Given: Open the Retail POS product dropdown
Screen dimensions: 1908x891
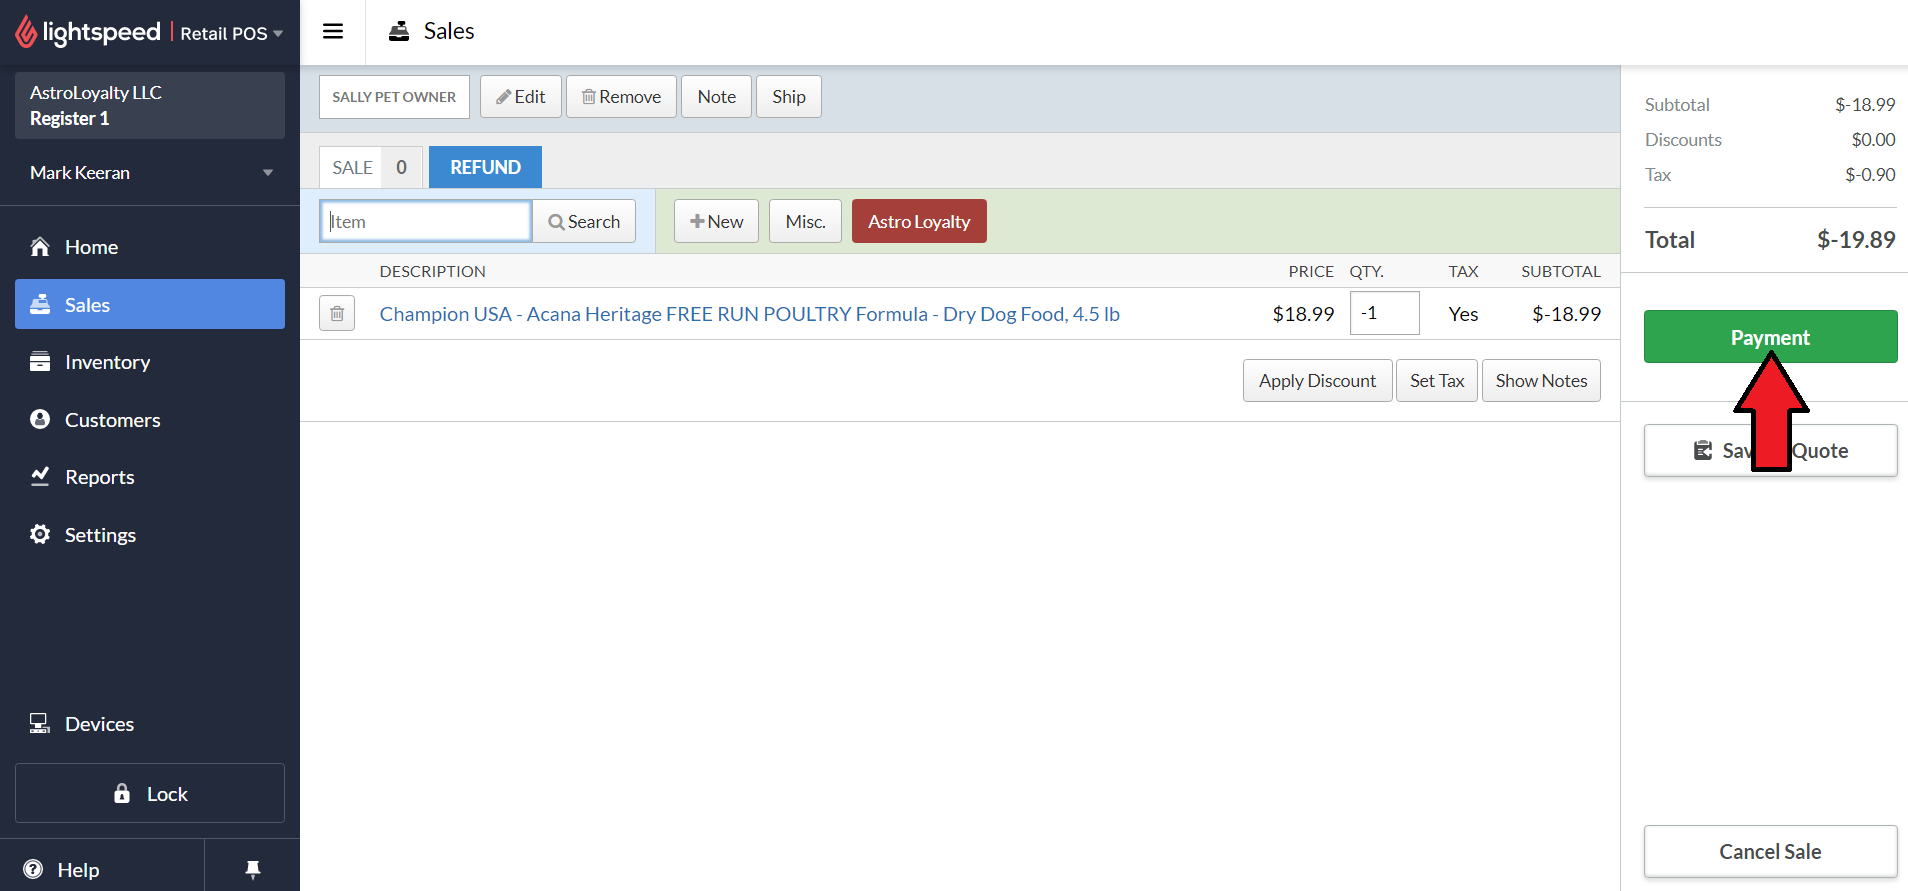Looking at the screenshot, I should click(x=231, y=33).
